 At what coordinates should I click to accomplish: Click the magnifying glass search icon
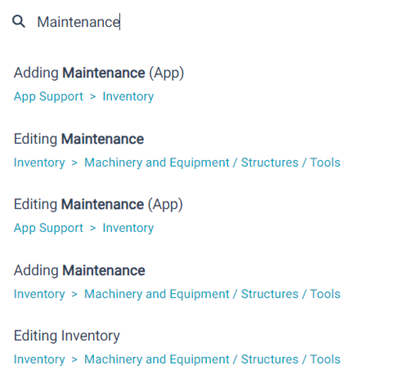(x=19, y=22)
